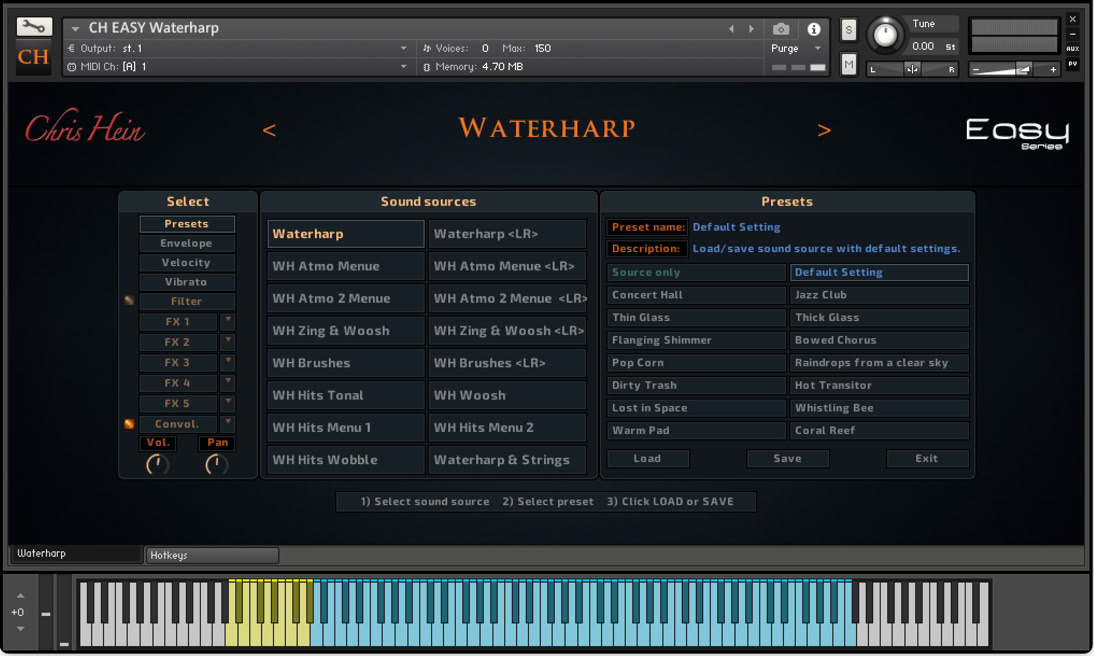This screenshot has width=1094, height=656.
Task: Expand the FX 4 dropdown arrow
Action: 227,382
